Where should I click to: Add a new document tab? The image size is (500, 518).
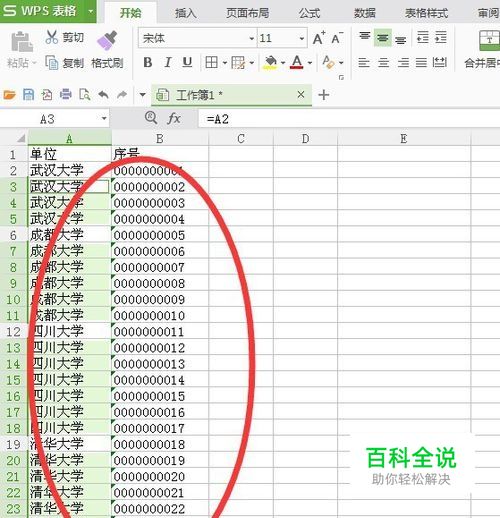coord(324,95)
